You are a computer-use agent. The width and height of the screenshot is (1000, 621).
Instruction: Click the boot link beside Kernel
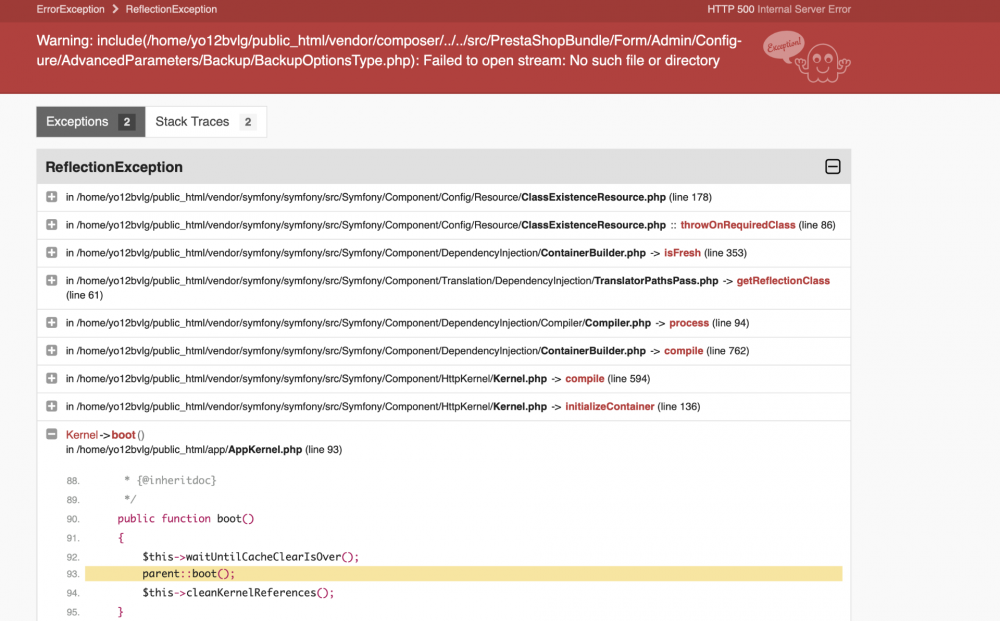click(123, 434)
